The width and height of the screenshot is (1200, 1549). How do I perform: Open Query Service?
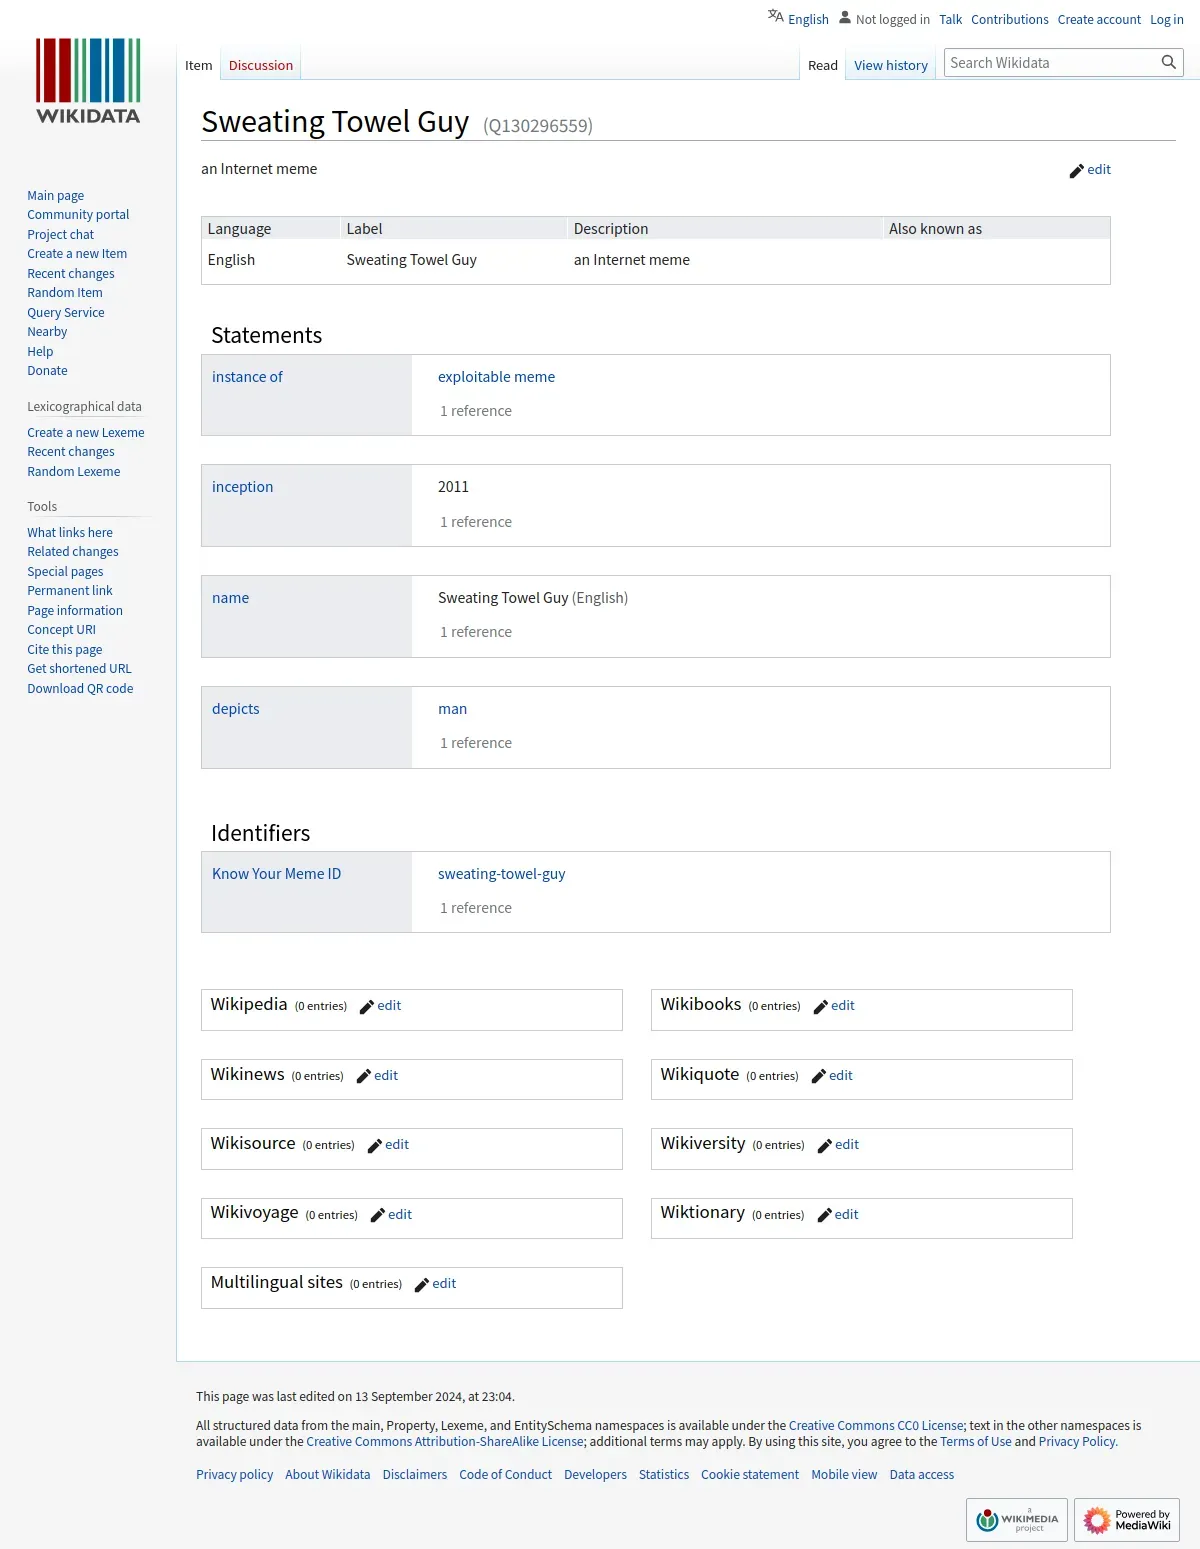pos(65,313)
